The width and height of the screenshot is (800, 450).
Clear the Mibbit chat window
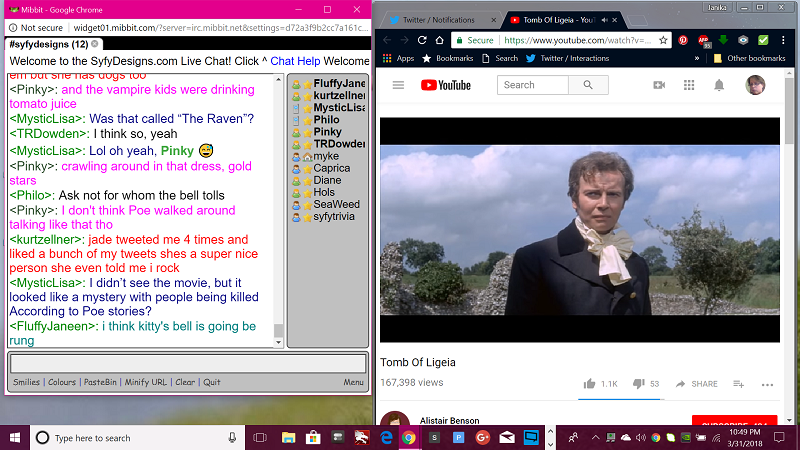point(185,382)
